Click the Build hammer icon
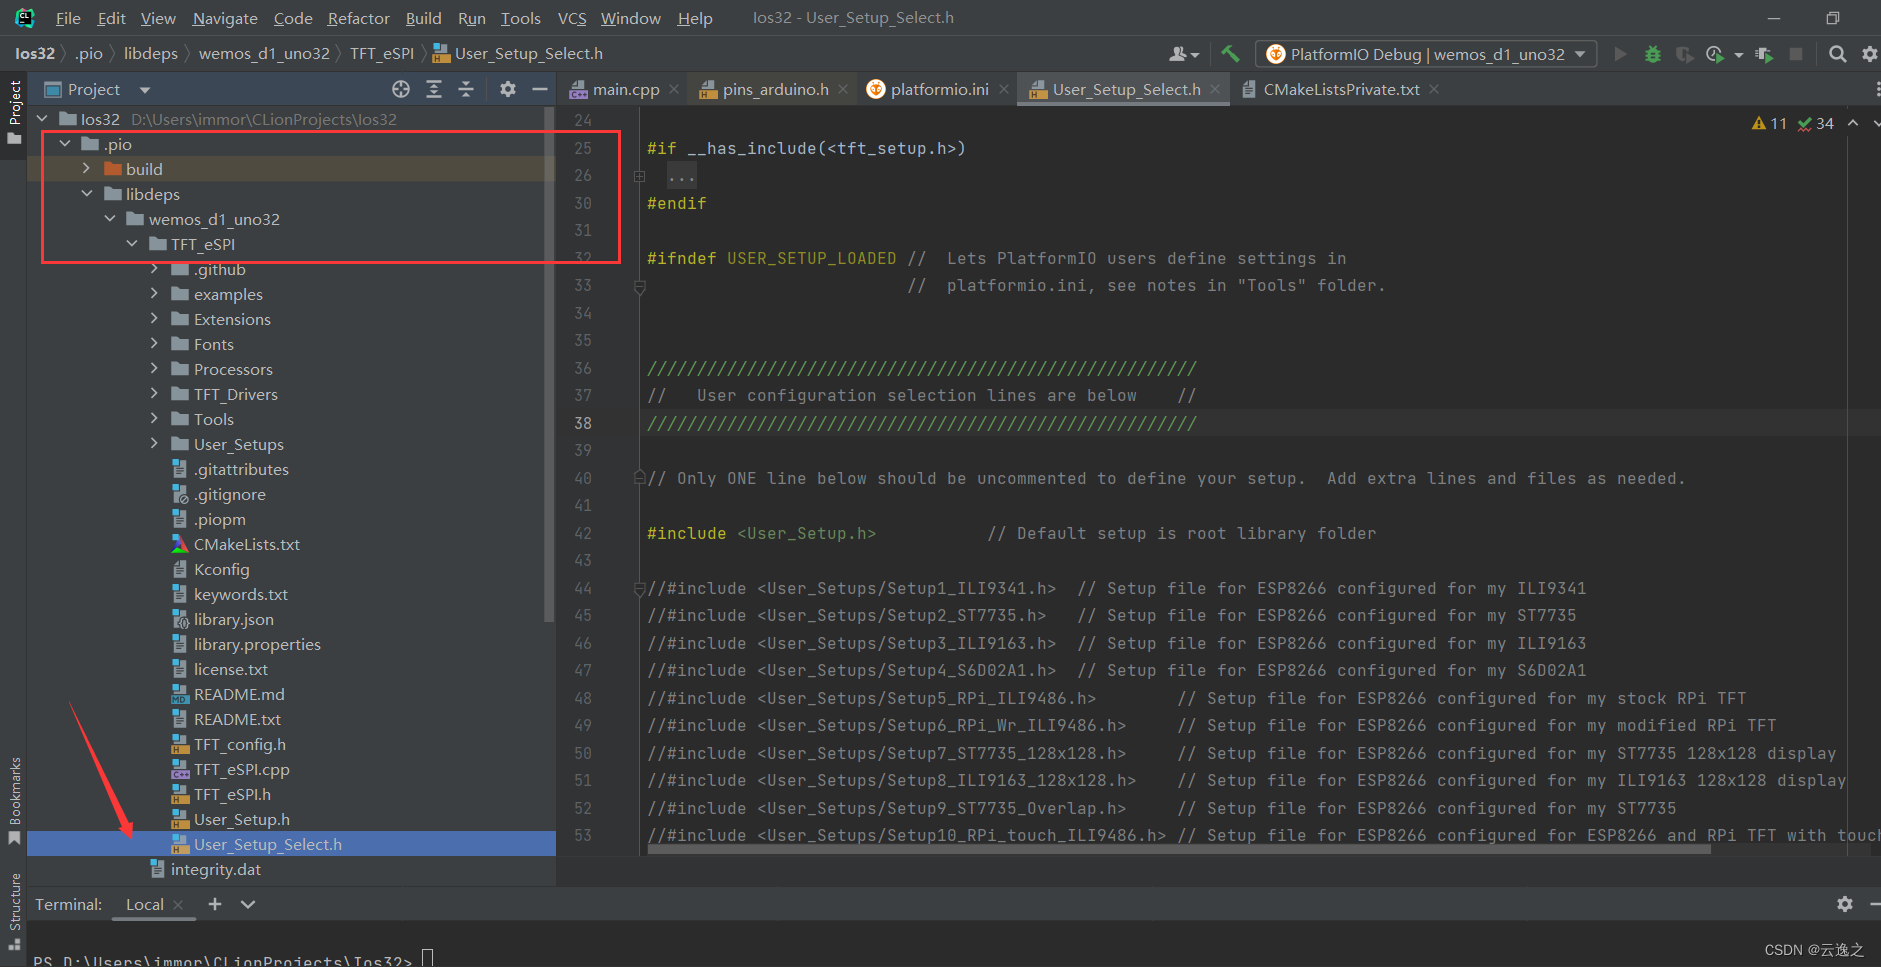The image size is (1881, 967). pyautogui.click(x=1229, y=54)
